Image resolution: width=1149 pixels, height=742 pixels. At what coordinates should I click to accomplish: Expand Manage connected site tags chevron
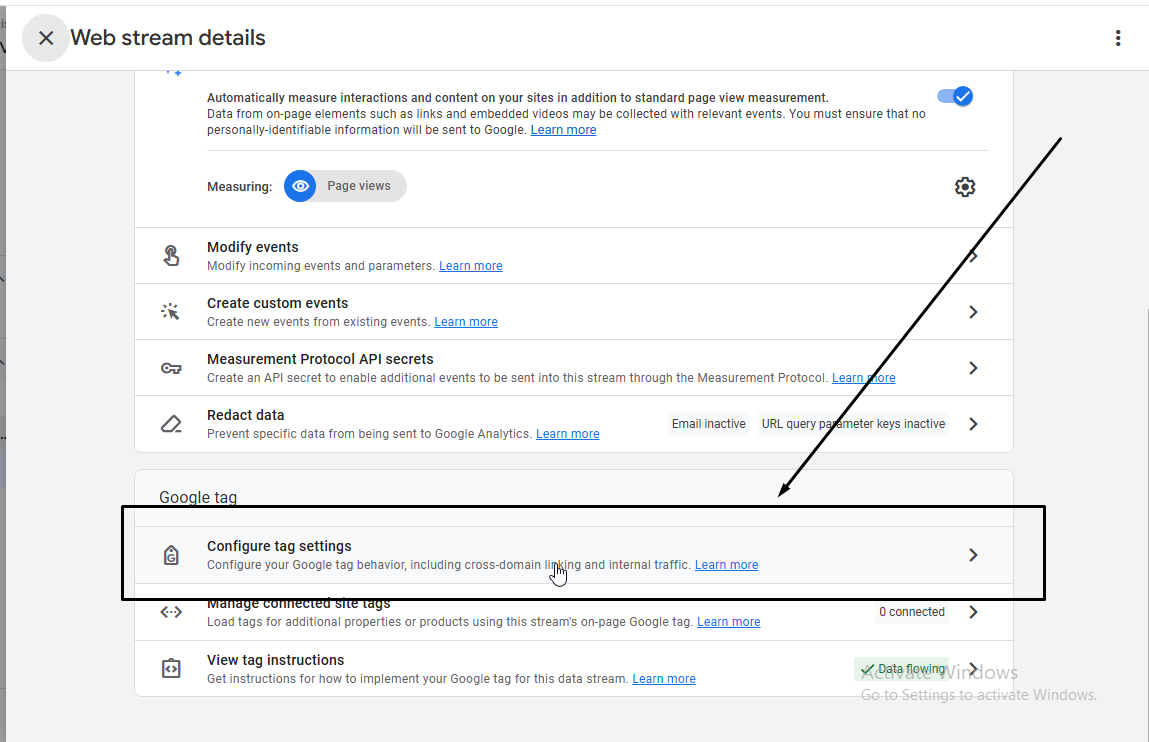pyautogui.click(x=973, y=612)
